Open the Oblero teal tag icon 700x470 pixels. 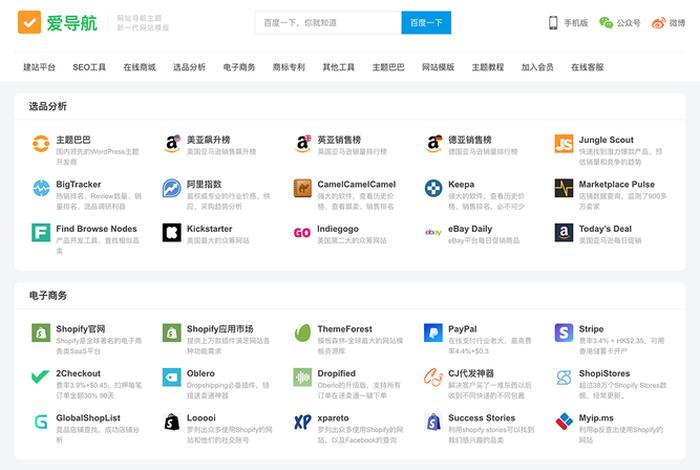[172, 377]
